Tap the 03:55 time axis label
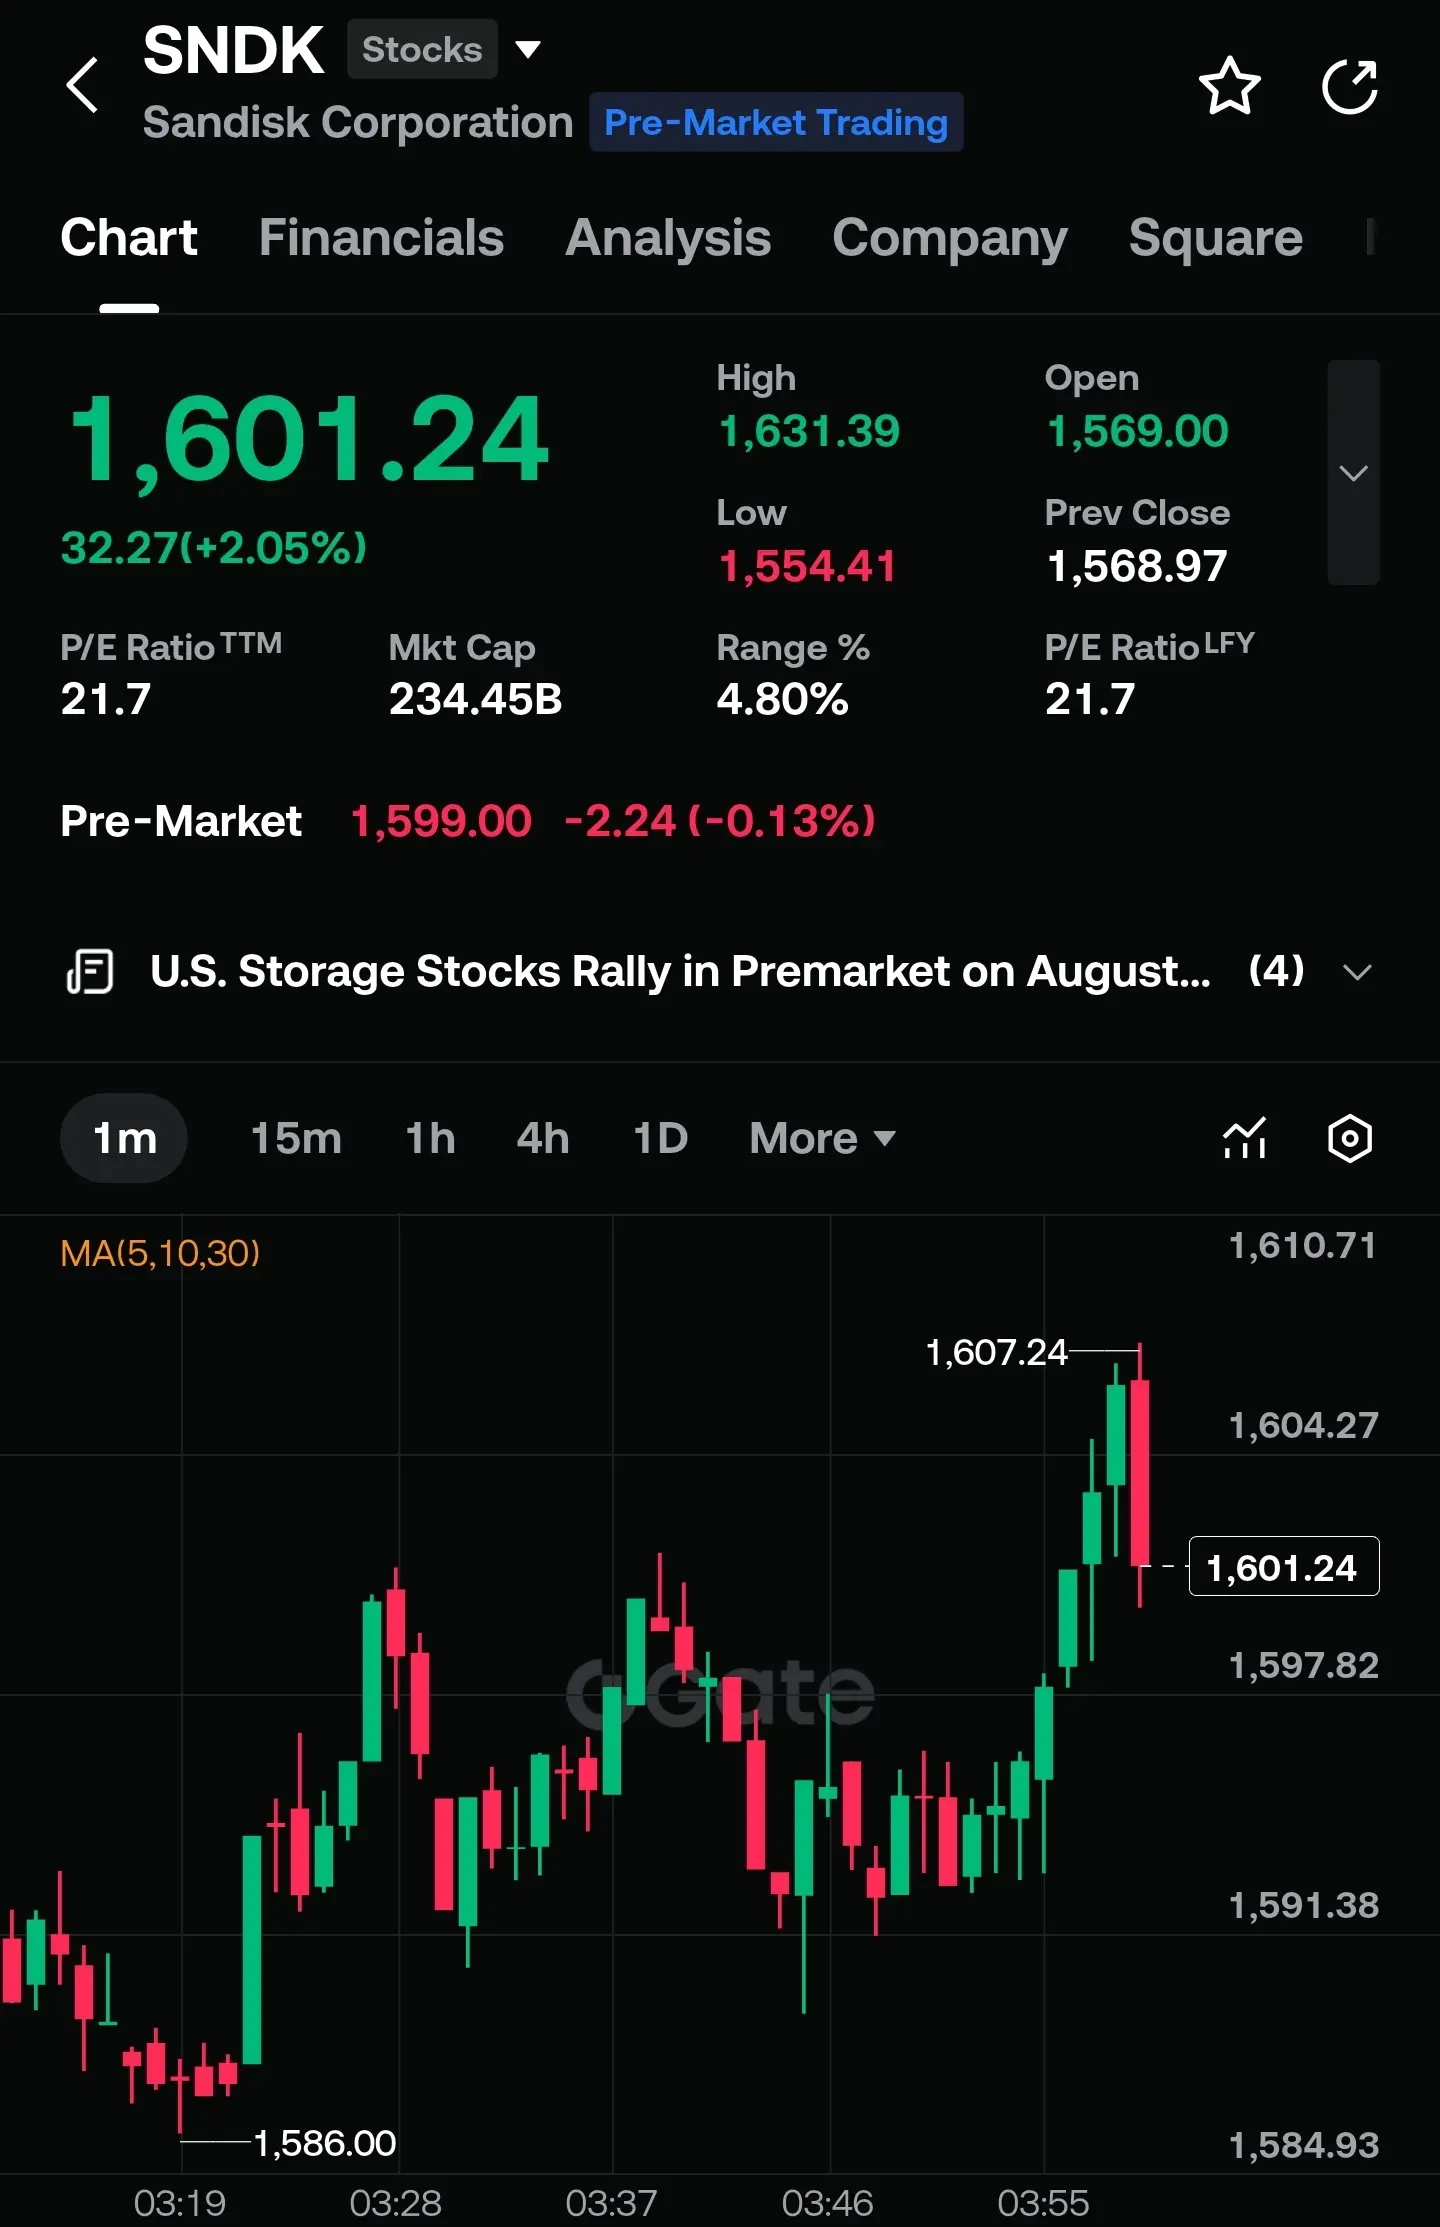The image size is (1440, 2227). coord(1044,2203)
